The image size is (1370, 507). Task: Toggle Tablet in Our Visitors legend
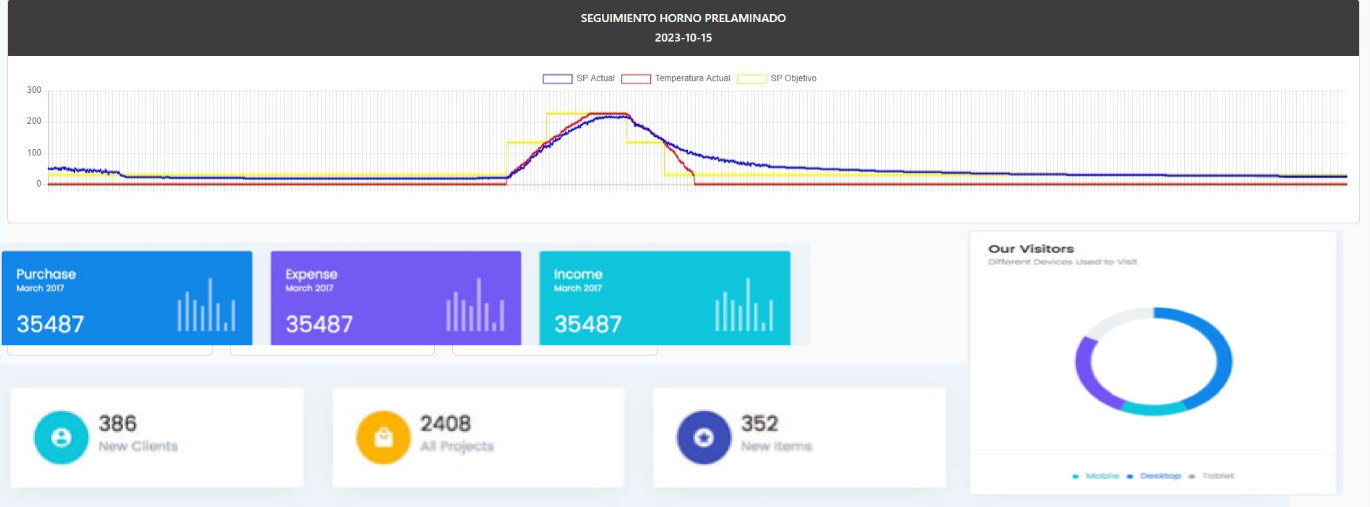coord(1213,476)
